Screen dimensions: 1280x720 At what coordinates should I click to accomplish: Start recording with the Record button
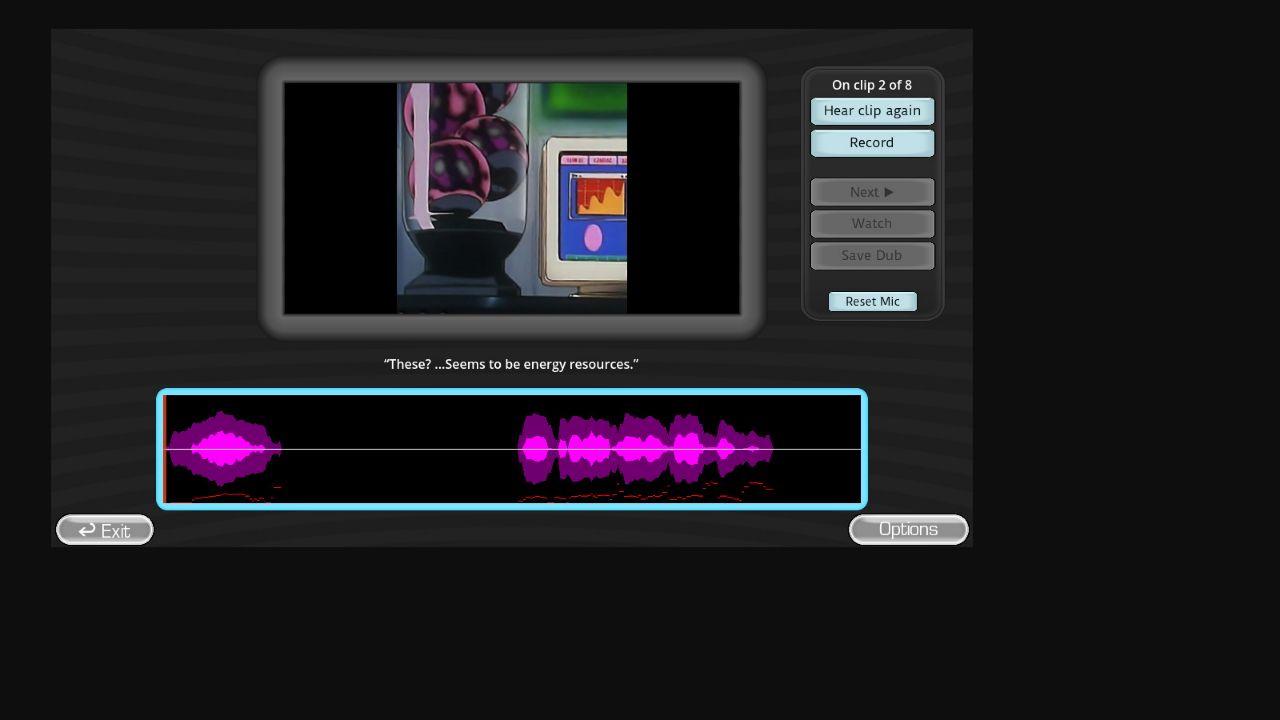point(872,143)
